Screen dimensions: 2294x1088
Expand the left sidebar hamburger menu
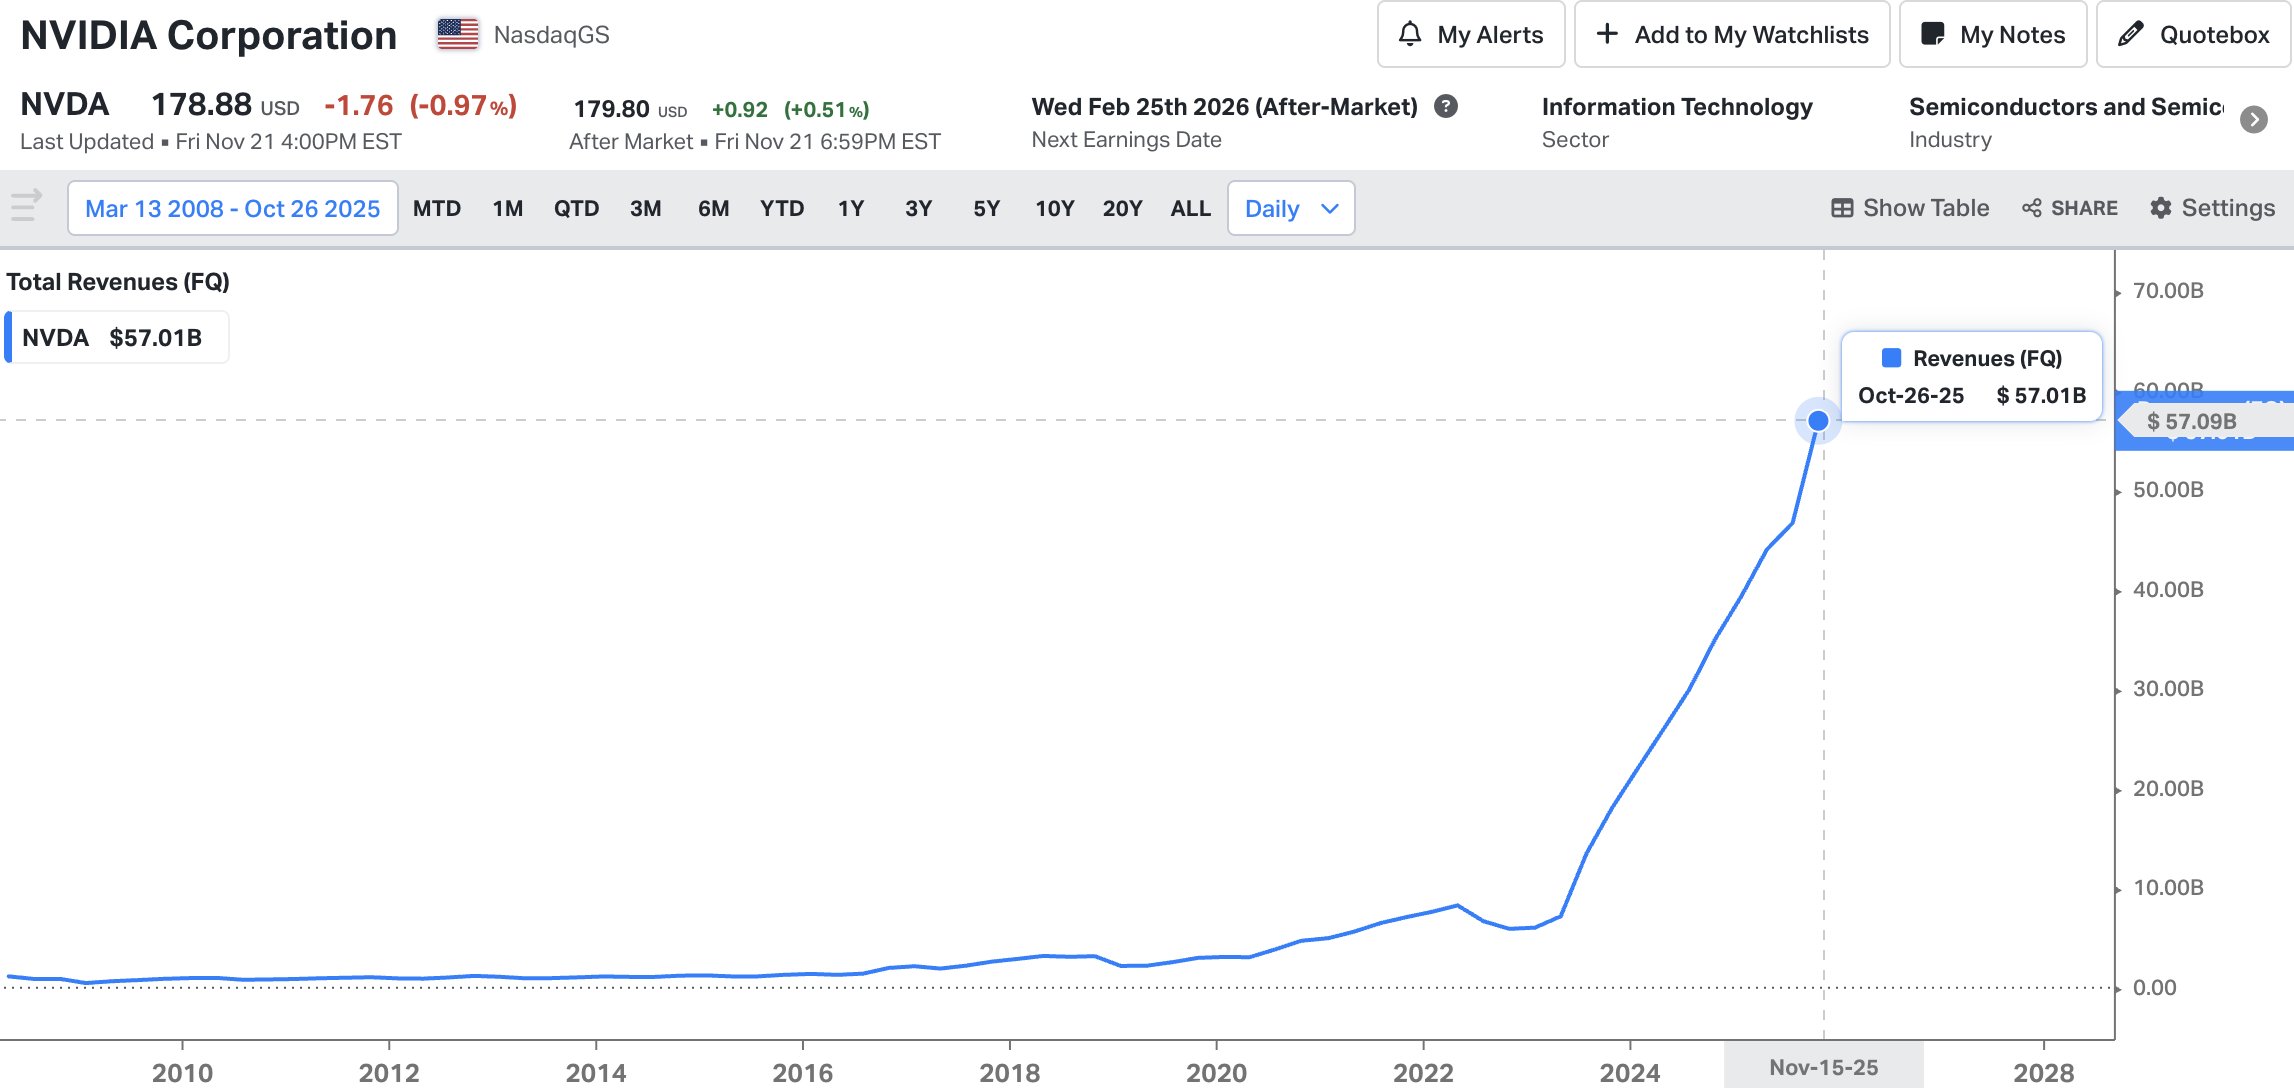(26, 206)
